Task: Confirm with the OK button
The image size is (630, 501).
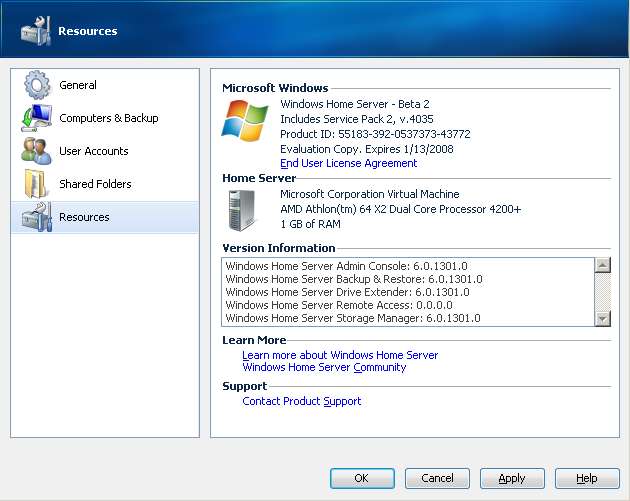Action: click(362, 478)
